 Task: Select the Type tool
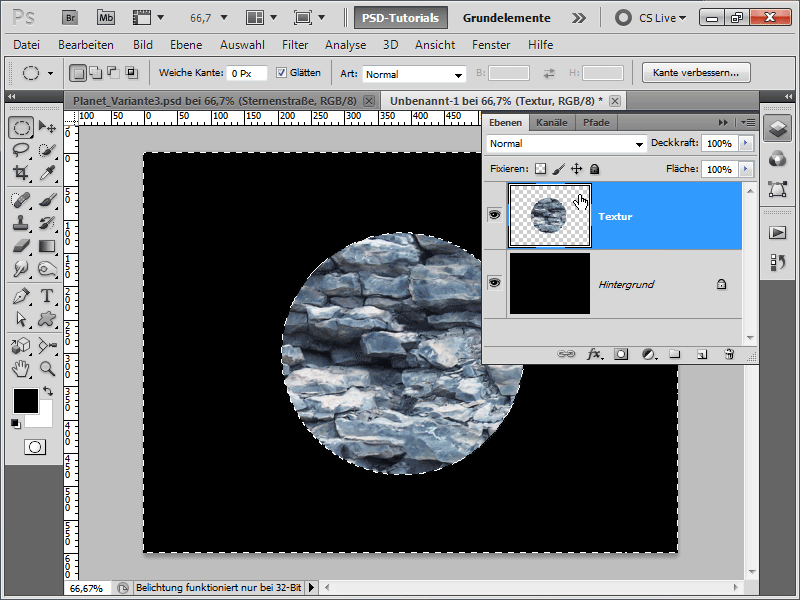coord(47,296)
